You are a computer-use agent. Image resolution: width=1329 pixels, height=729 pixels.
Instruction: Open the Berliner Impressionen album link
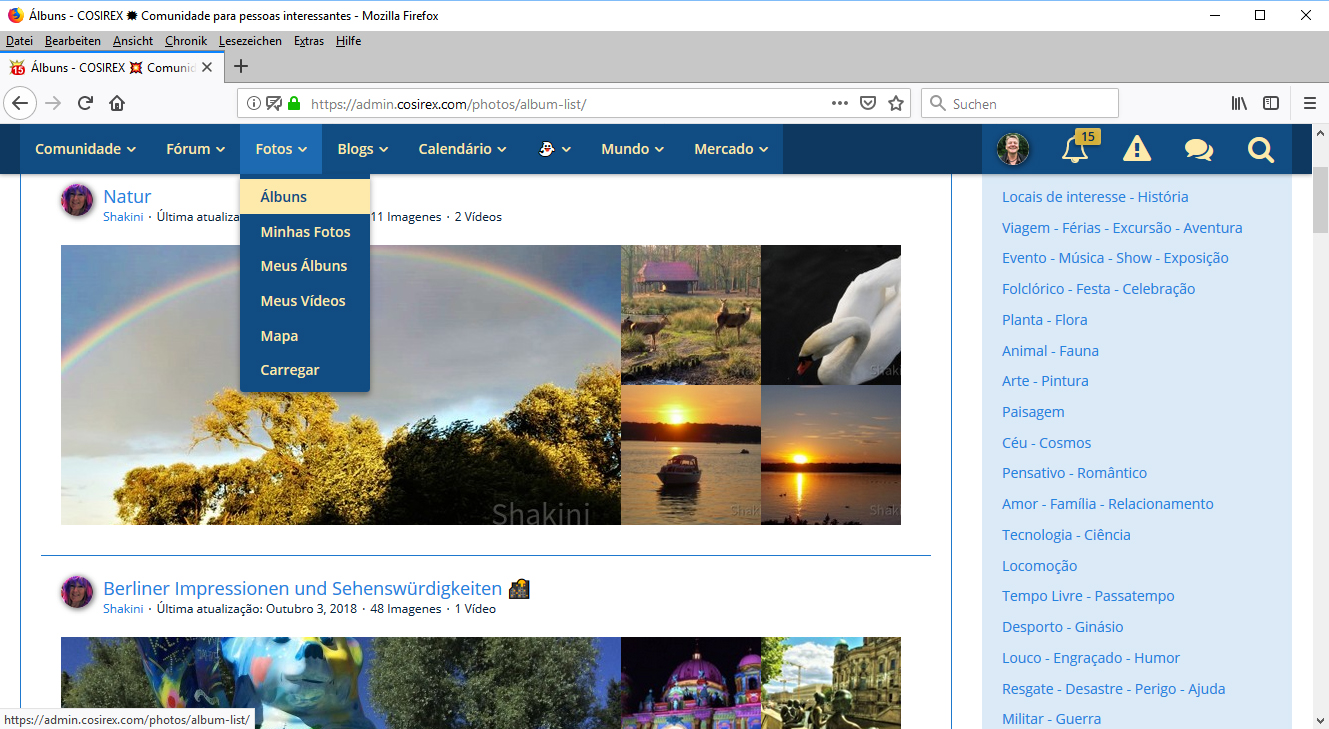302,589
